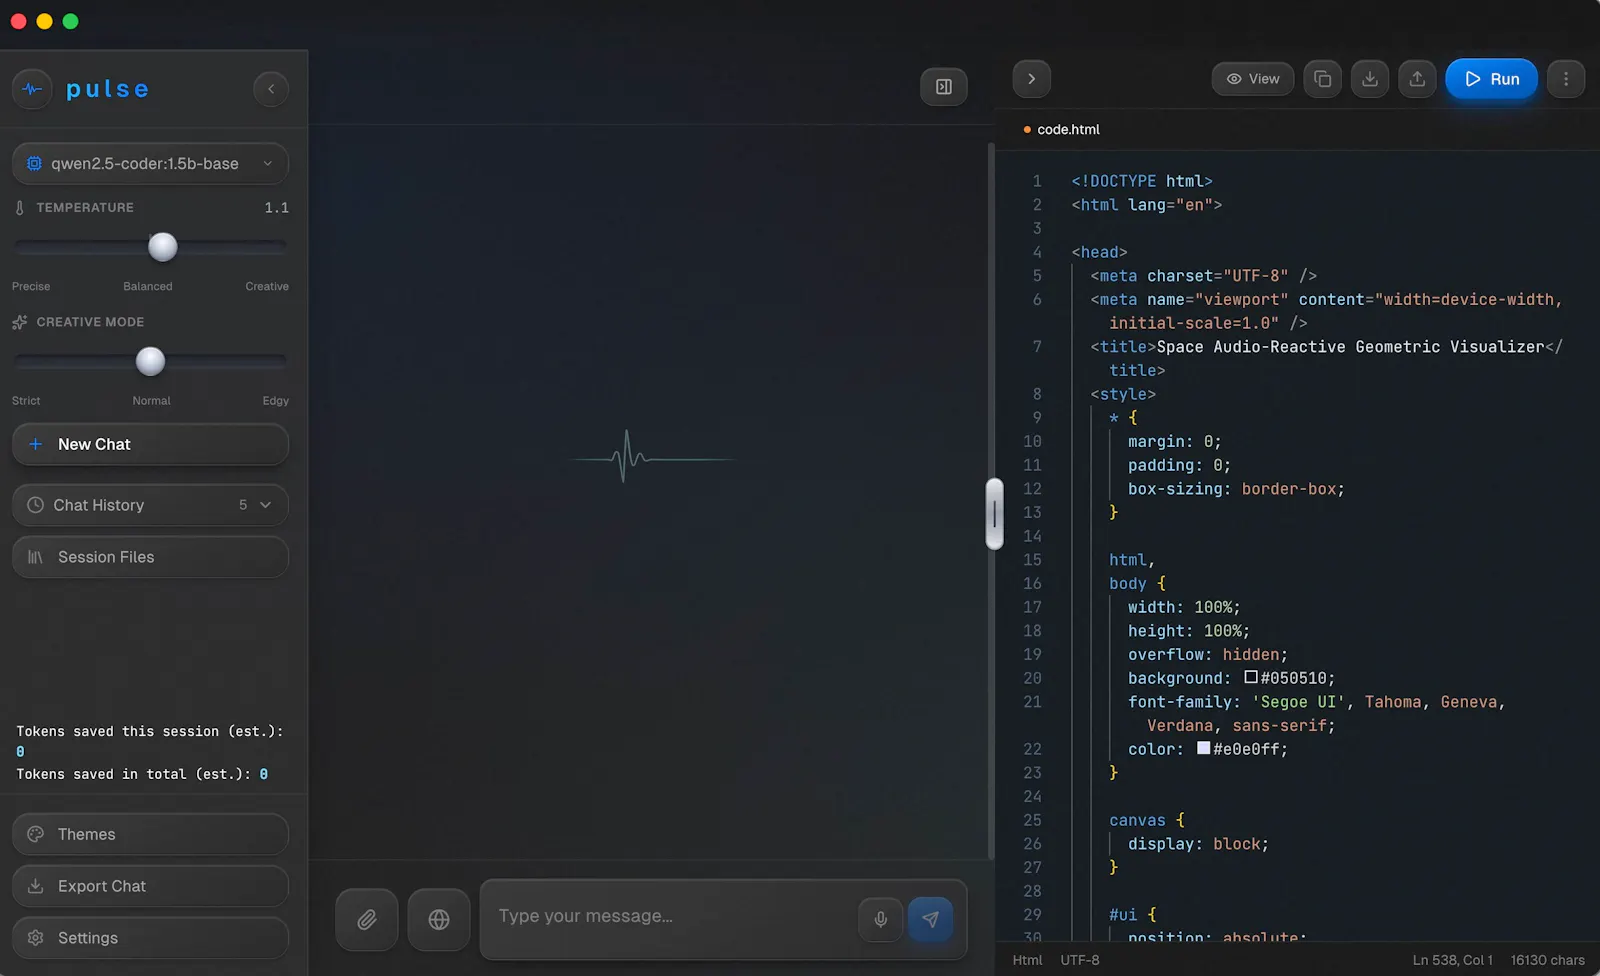Toggle the side panel layout icon
The width and height of the screenshot is (1600, 976).
(943, 87)
